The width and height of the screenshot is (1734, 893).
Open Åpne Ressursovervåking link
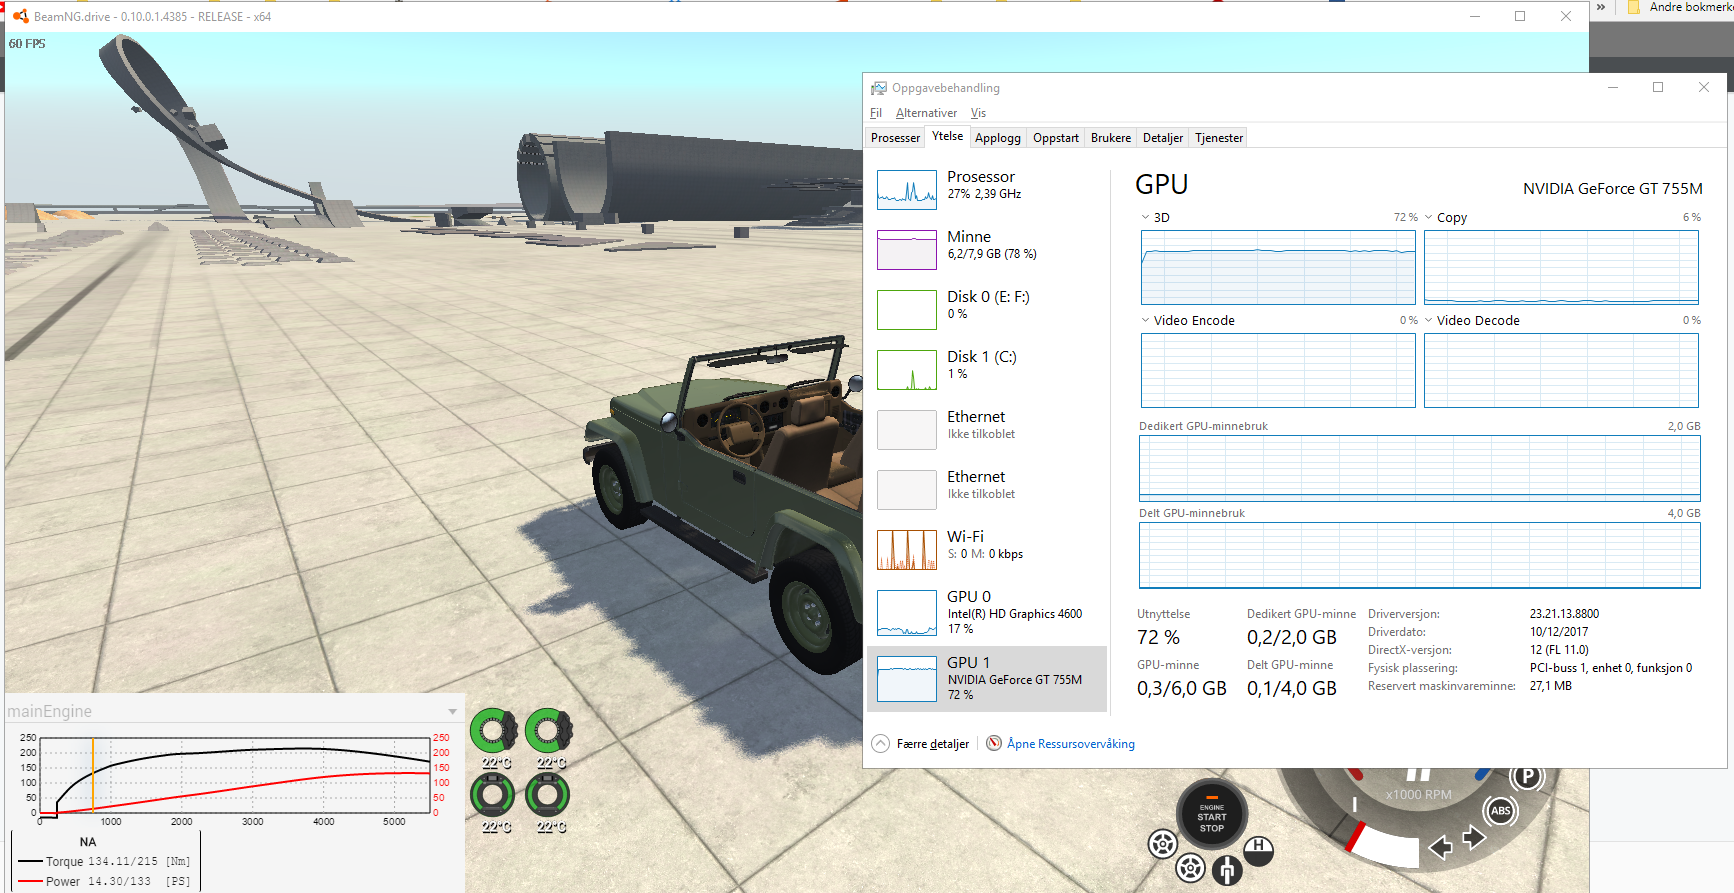click(1071, 744)
